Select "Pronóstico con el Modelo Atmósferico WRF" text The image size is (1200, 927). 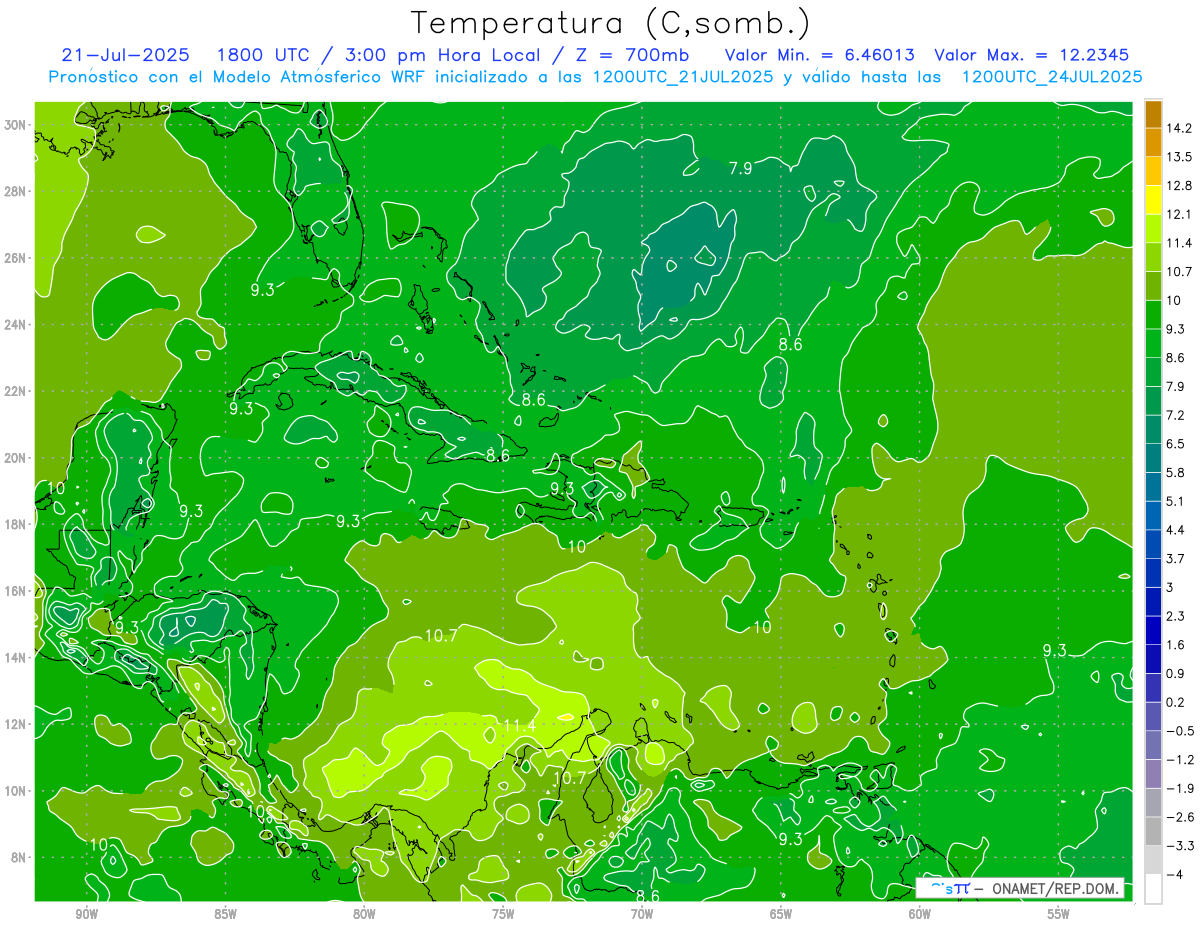point(237,76)
